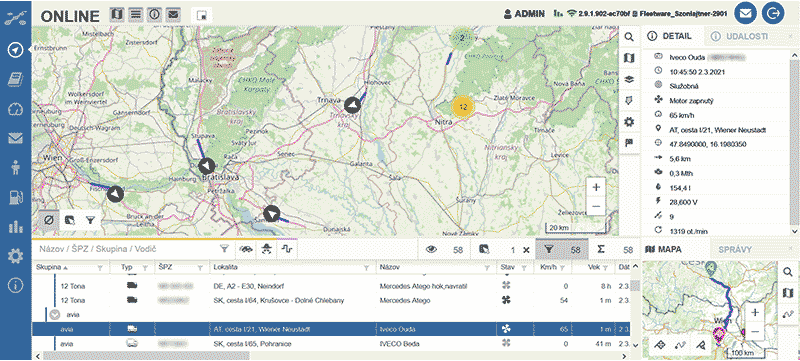Open statistics bar chart icon in sidebar
This screenshot has height=361, width=800.
click(x=16, y=227)
